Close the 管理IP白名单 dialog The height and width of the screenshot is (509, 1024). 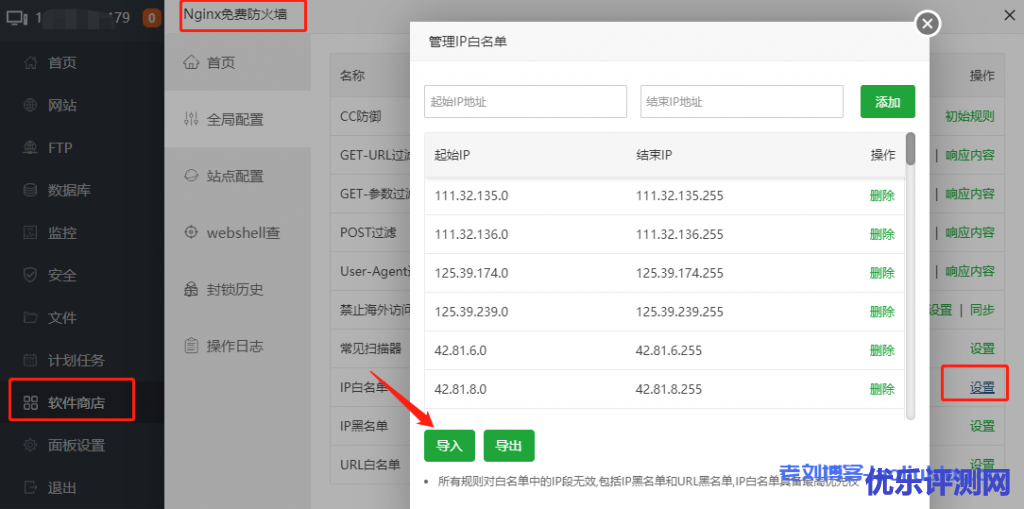(x=928, y=23)
